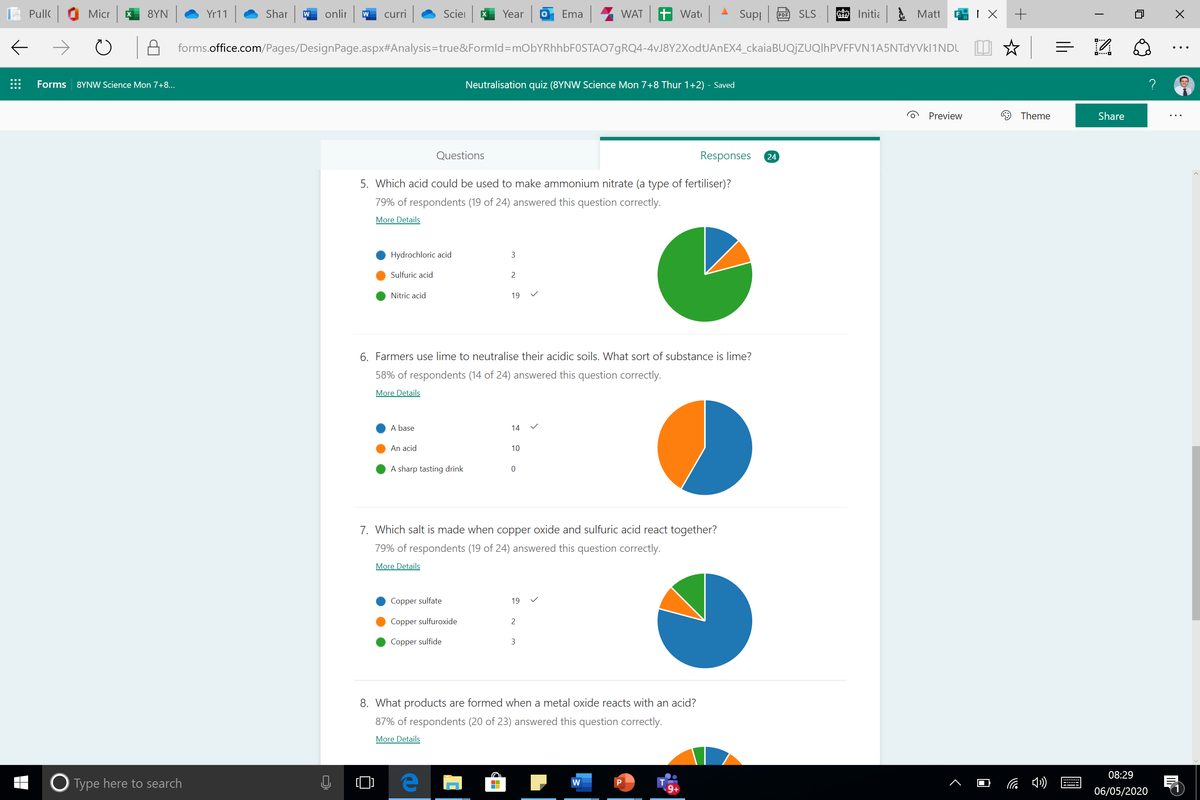Switch to PowerPoint on the taskbar
Screen dimensions: 1200x800
pos(624,783)
